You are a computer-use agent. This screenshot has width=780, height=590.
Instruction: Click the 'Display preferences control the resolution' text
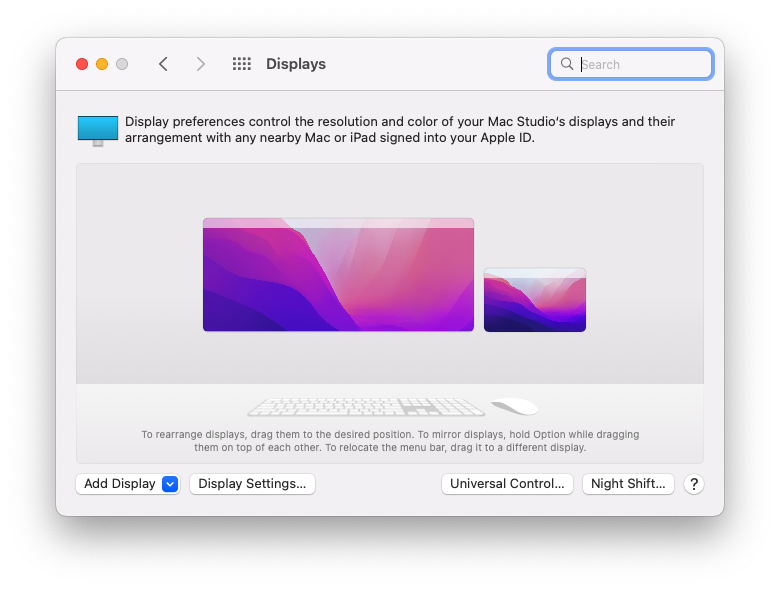coord(400,129)
